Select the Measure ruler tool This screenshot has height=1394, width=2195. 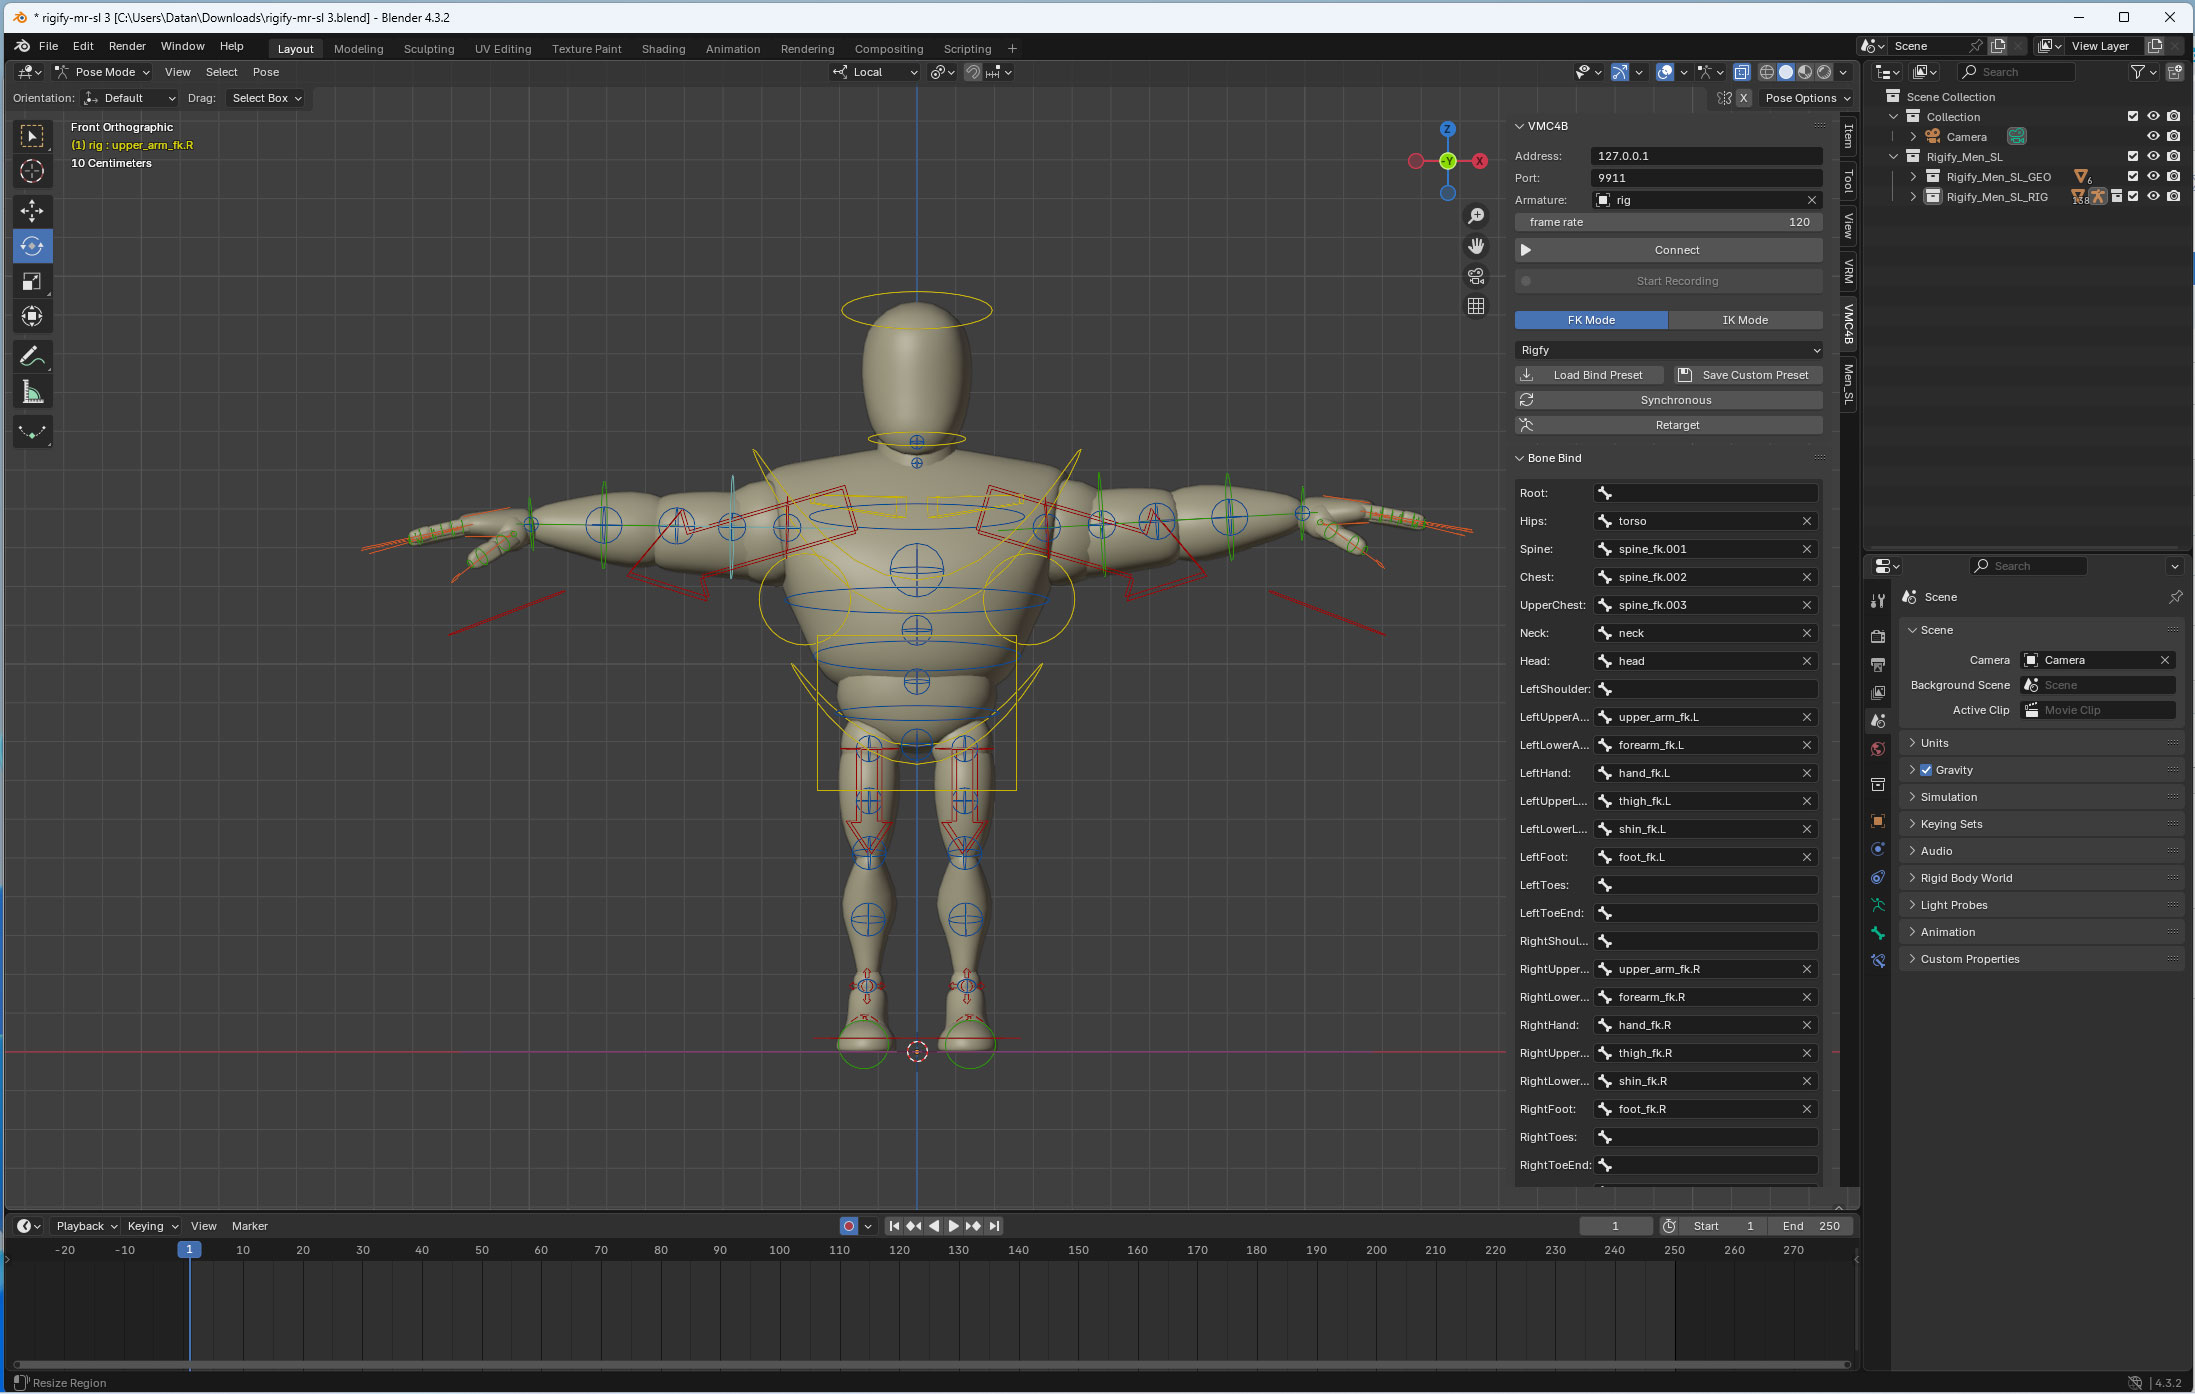[32, 393]
